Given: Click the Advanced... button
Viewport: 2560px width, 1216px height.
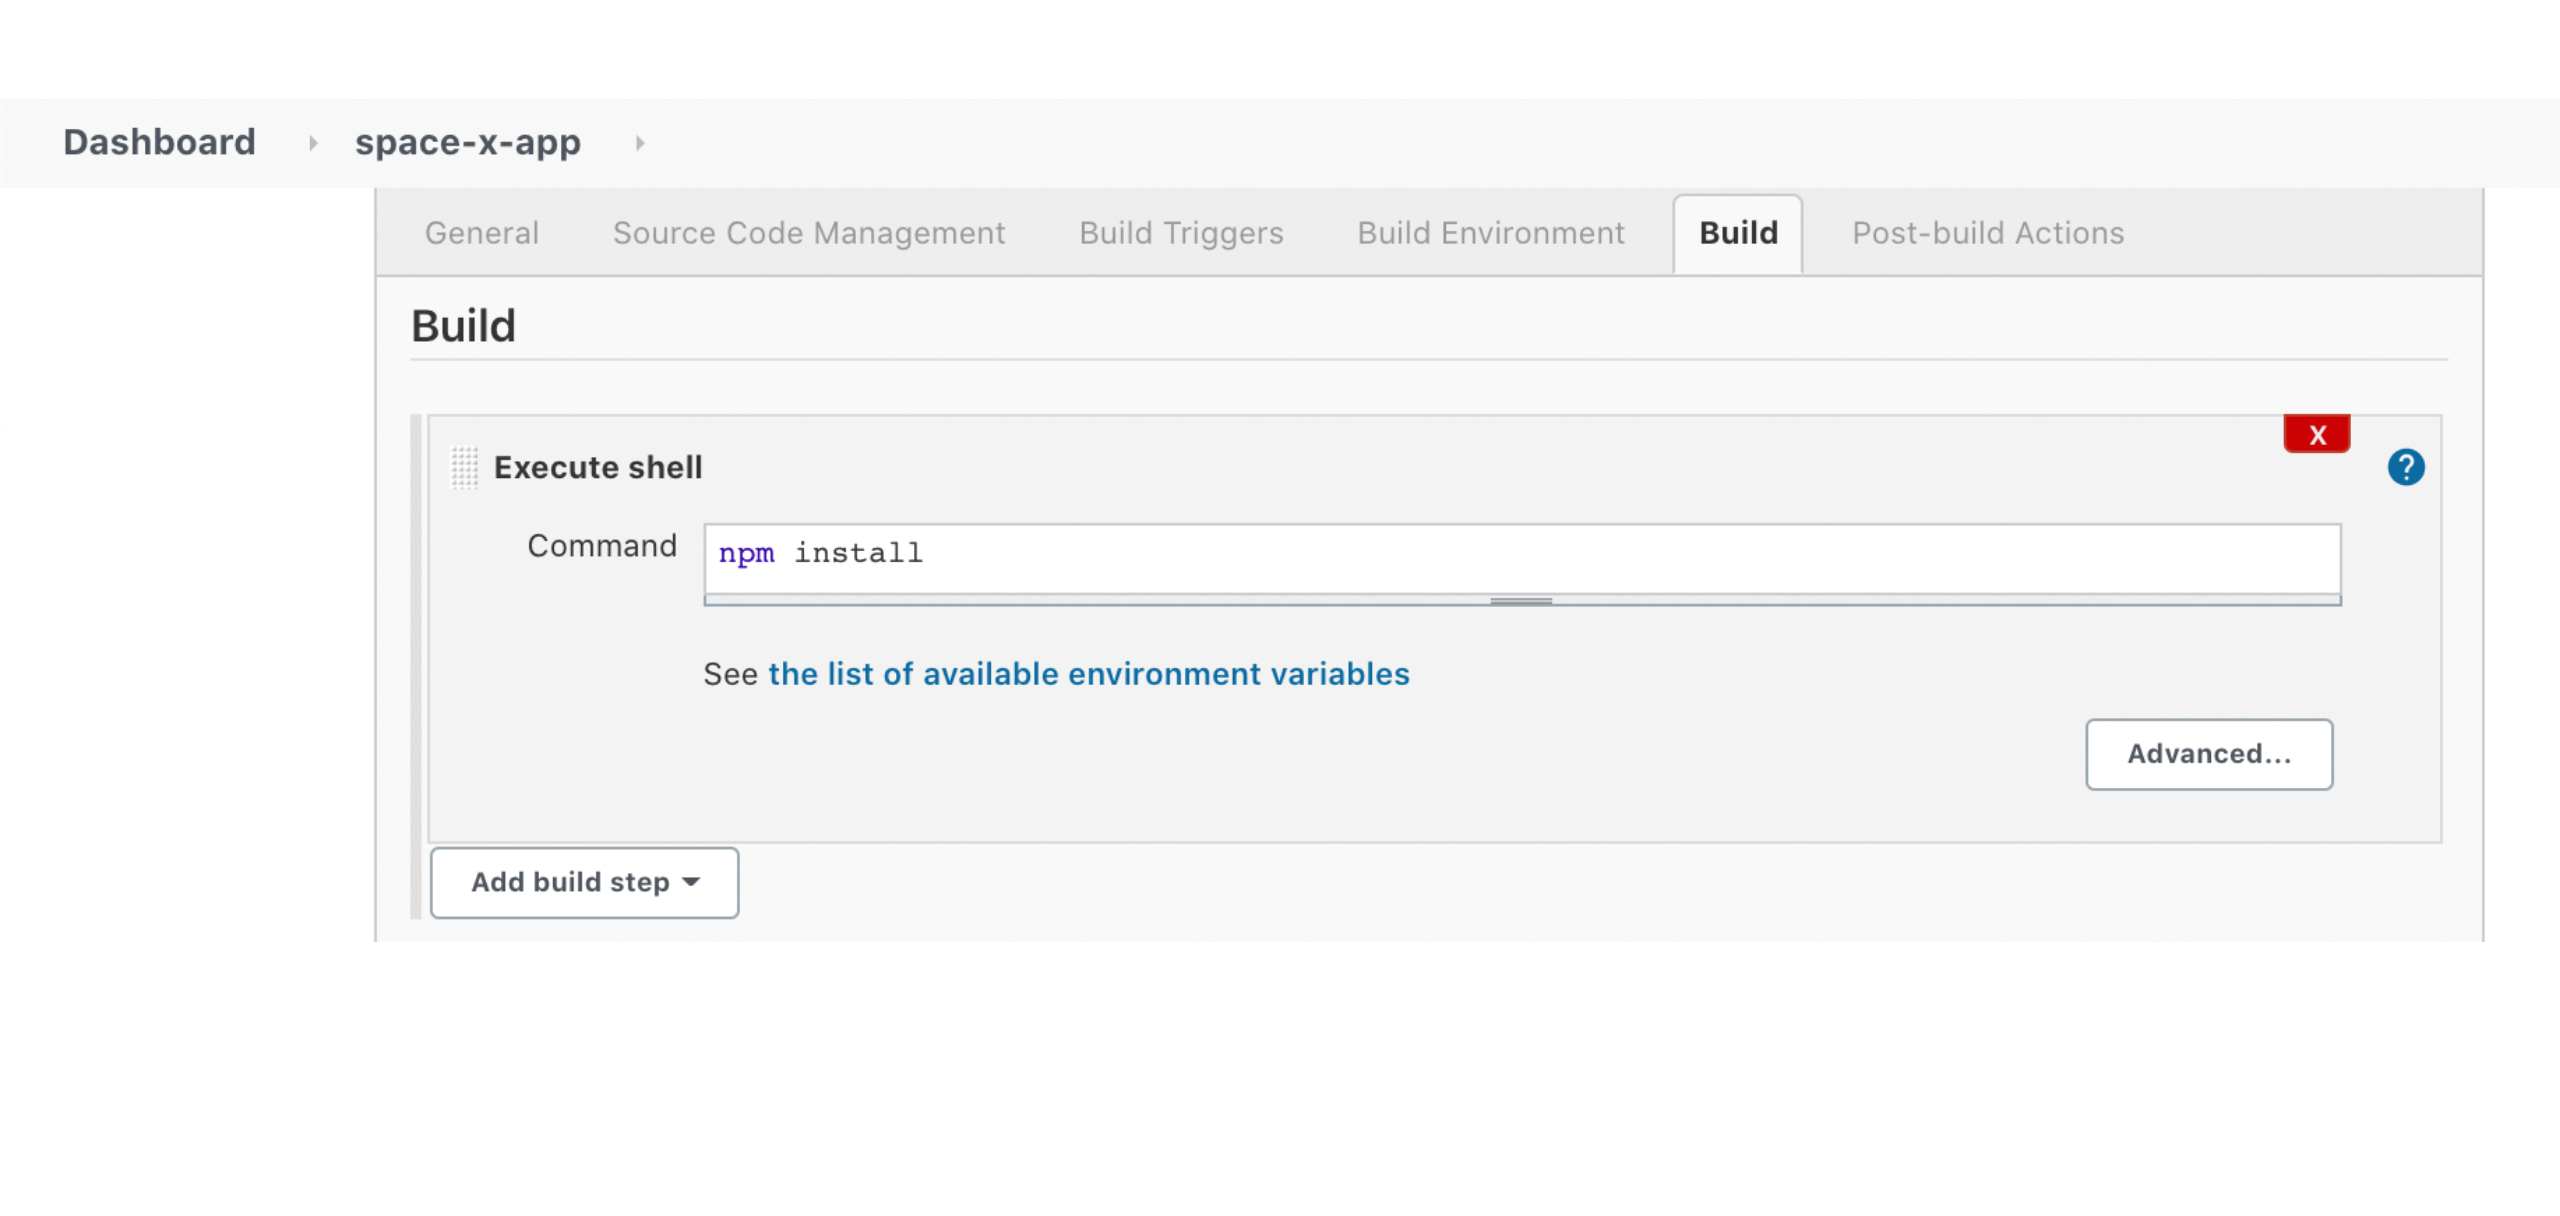Looking at the screenshot, I should (2208, 754).
